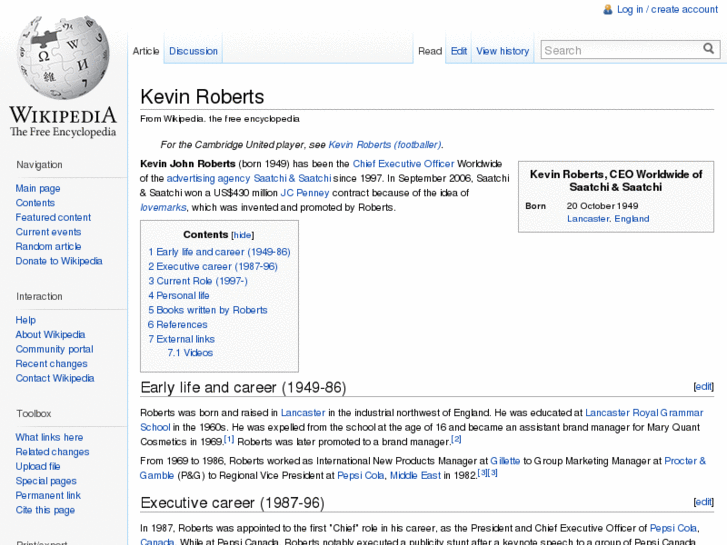Open Help link in Interaction section
This screenshot has width=727, height=545.
click(x=26, y=320)
